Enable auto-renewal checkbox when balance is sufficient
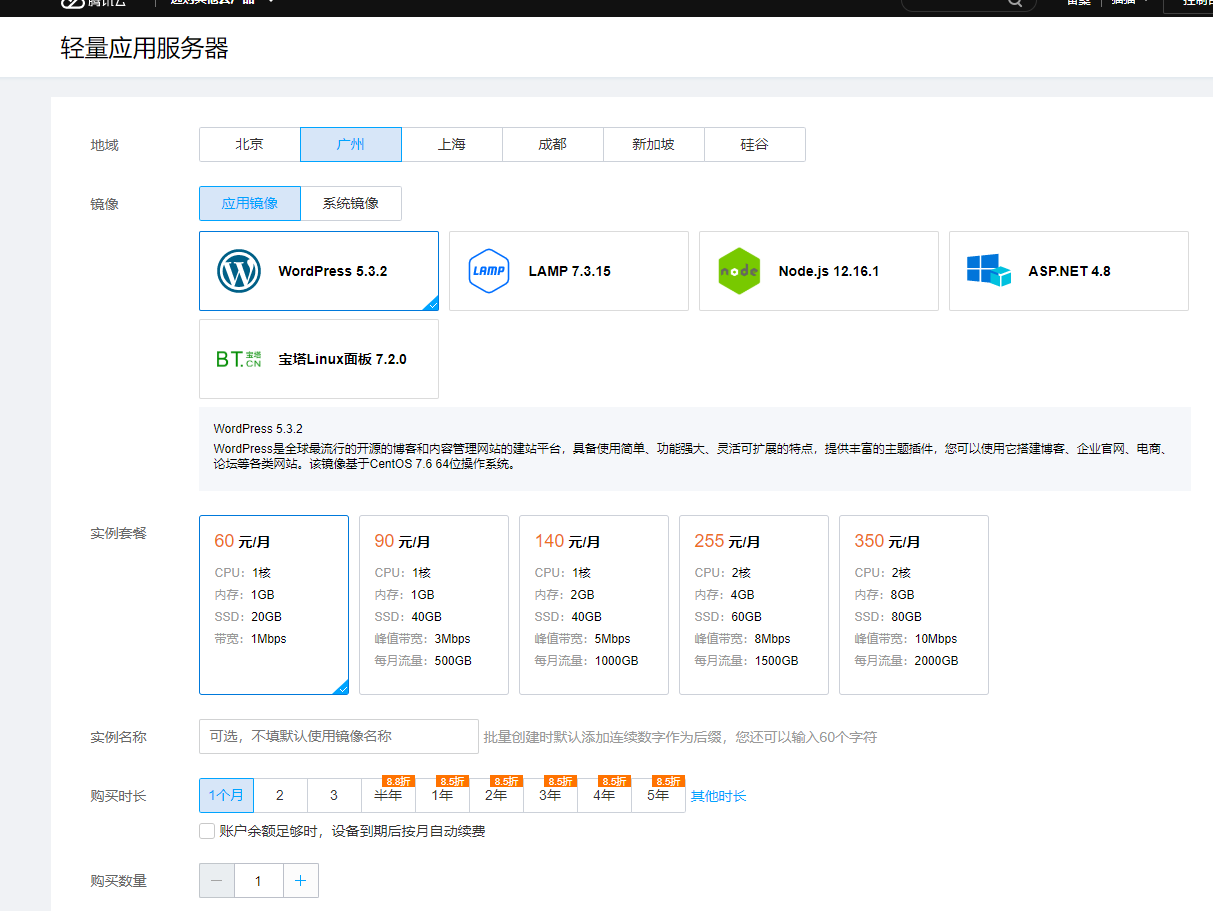This screenshot has width=1213, height=911. tap(207, 831)
